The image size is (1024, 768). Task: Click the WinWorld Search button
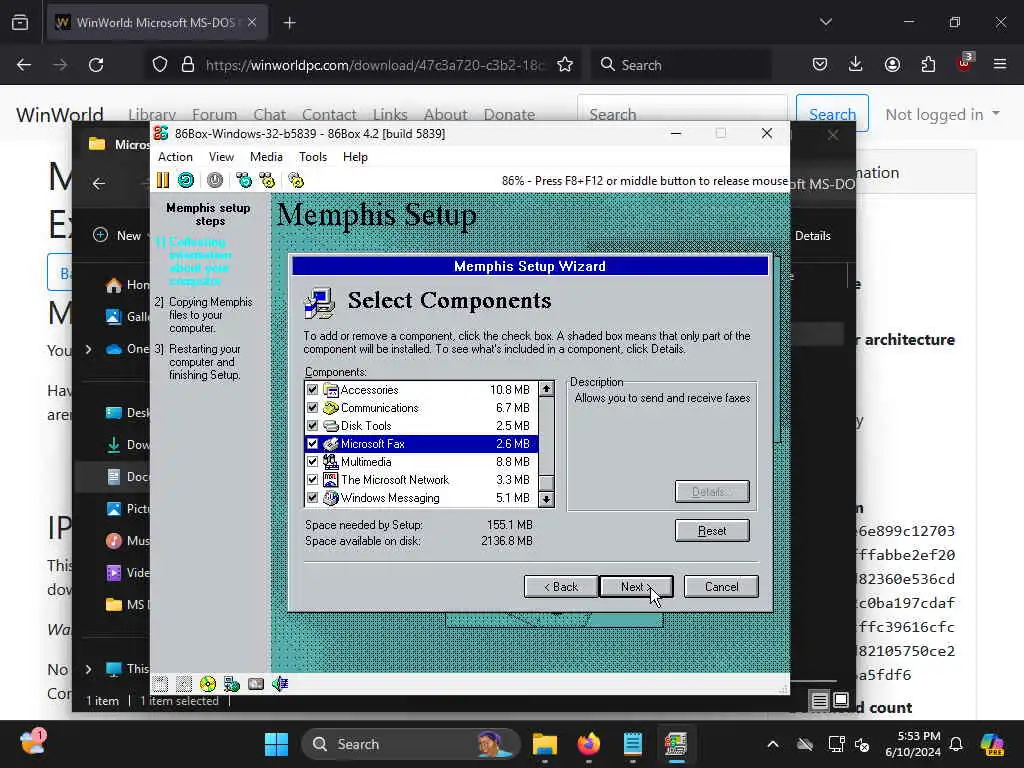click(832, 114)
